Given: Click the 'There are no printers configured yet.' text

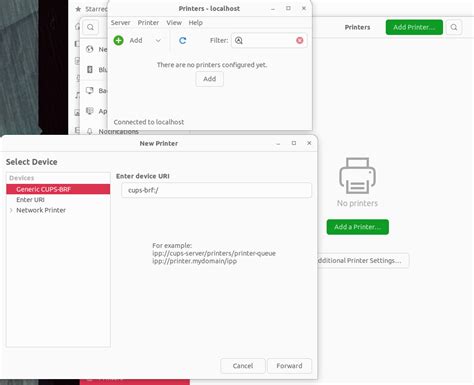Looking at the screenshot, I should [212, 65].
